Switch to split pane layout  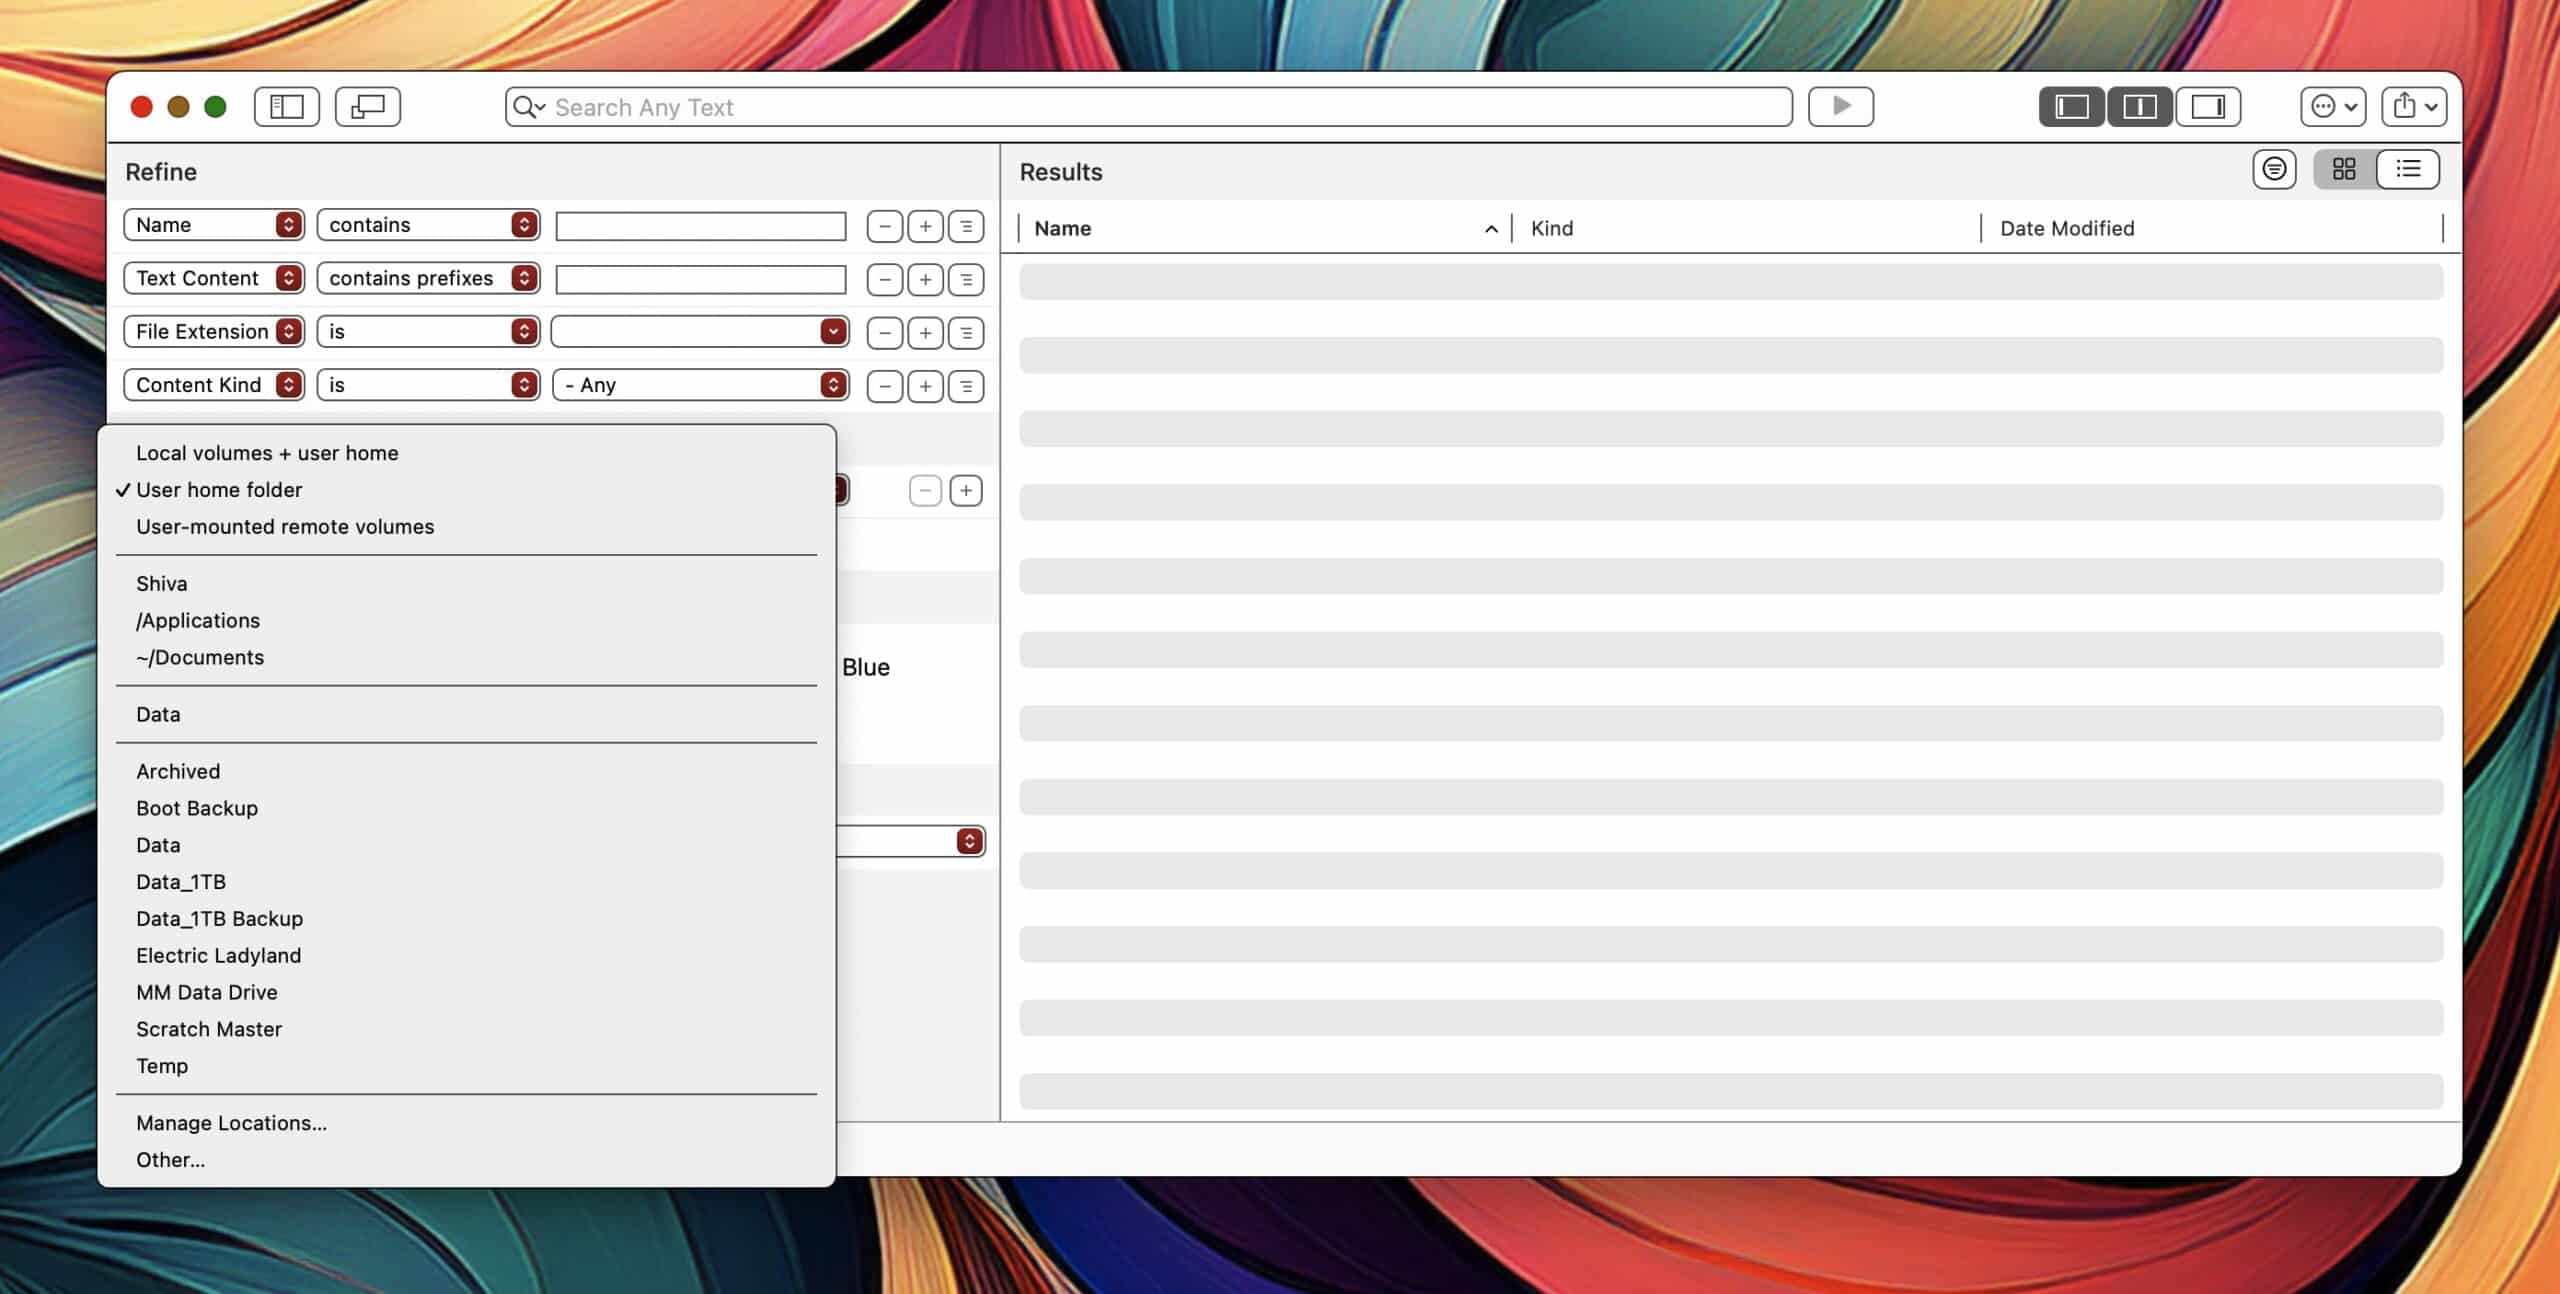(x=2139, y=107)
